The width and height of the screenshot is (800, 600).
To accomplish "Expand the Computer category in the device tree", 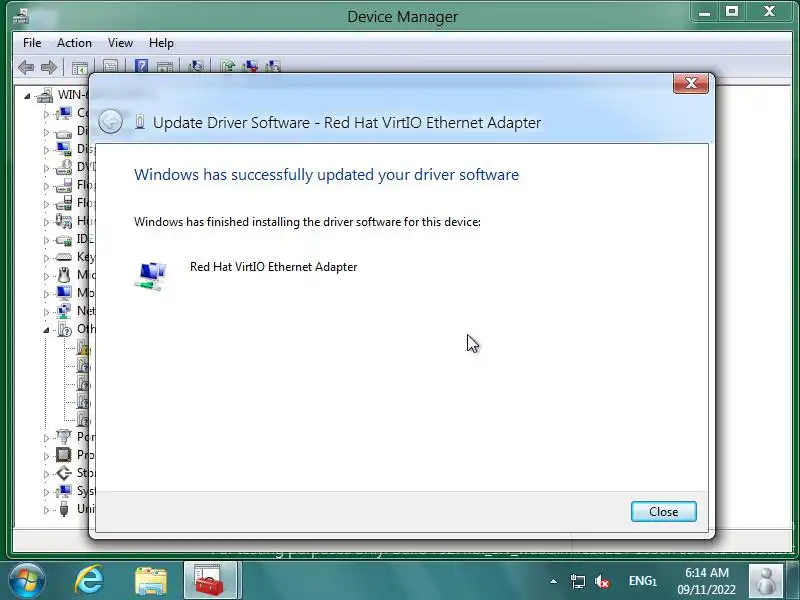I will point(46,114).
